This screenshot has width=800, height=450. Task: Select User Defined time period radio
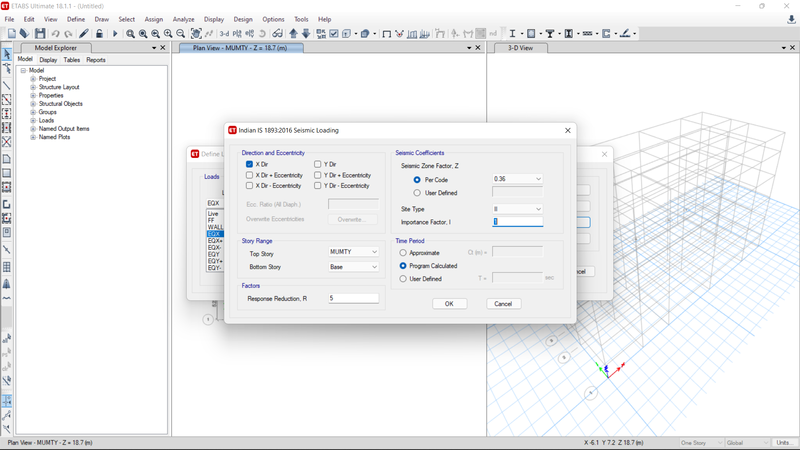click(x=403, y=279)
